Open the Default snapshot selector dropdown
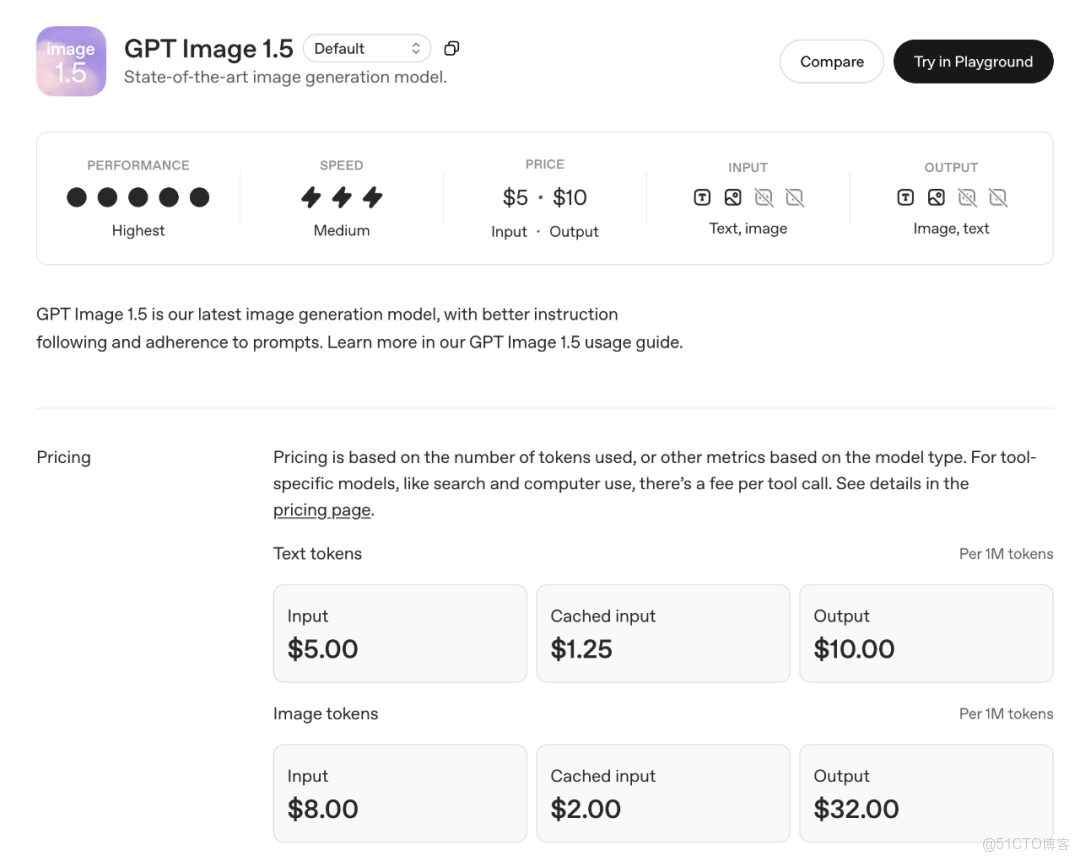The width and height of the screenshot is (1080, 861). coord(367,47)
